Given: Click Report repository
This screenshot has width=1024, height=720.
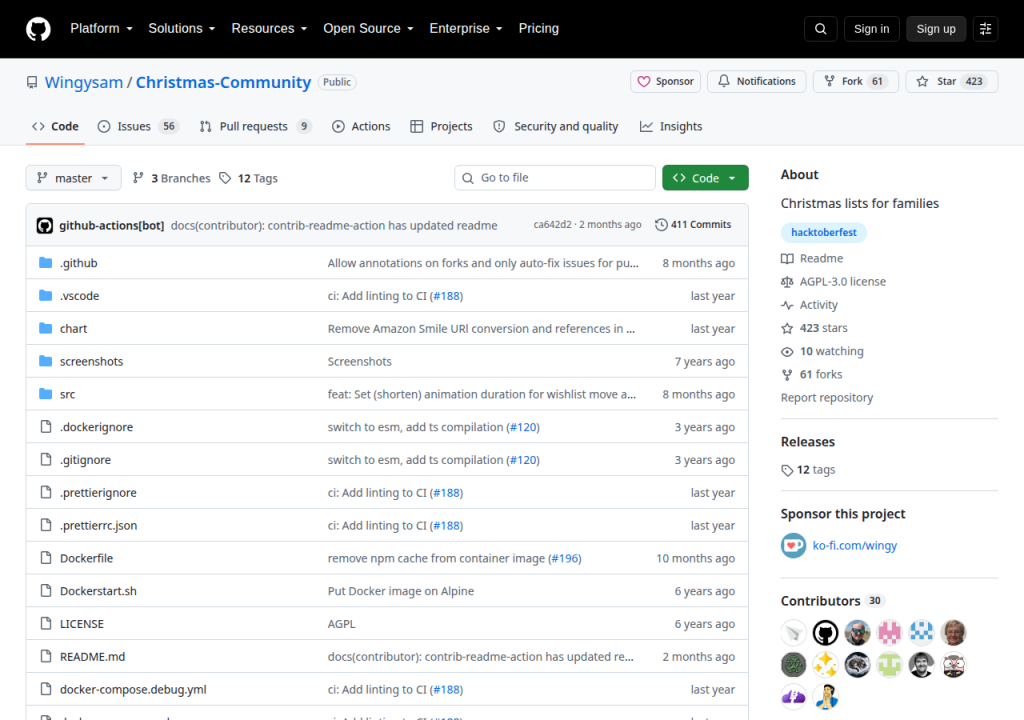Looking at the screenshot, I should coord(827,398).
